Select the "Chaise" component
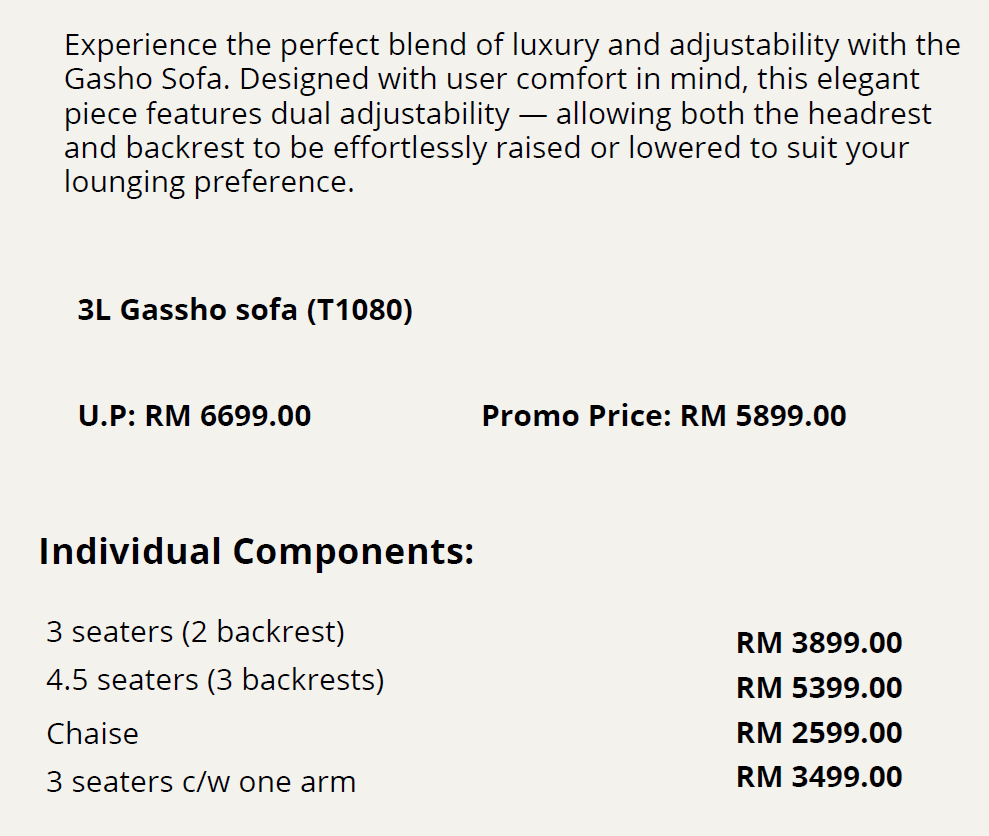 click(x=92, y=734)
